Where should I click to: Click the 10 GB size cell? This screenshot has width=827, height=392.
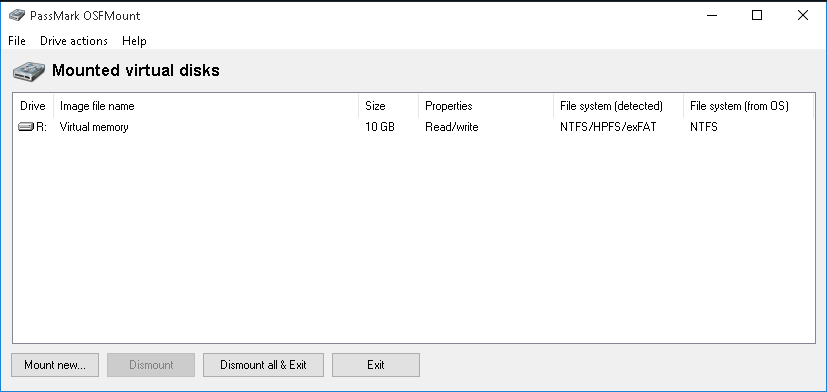click(380, 127)
